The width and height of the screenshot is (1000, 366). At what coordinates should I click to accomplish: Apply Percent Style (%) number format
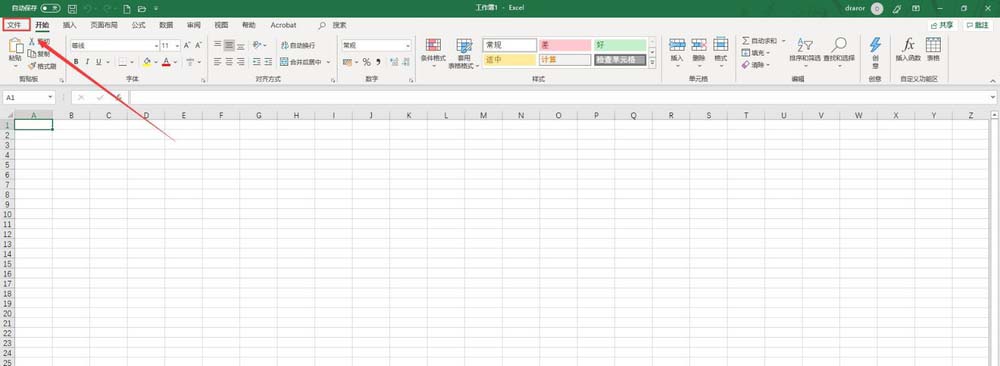click(x=367, y=62)
